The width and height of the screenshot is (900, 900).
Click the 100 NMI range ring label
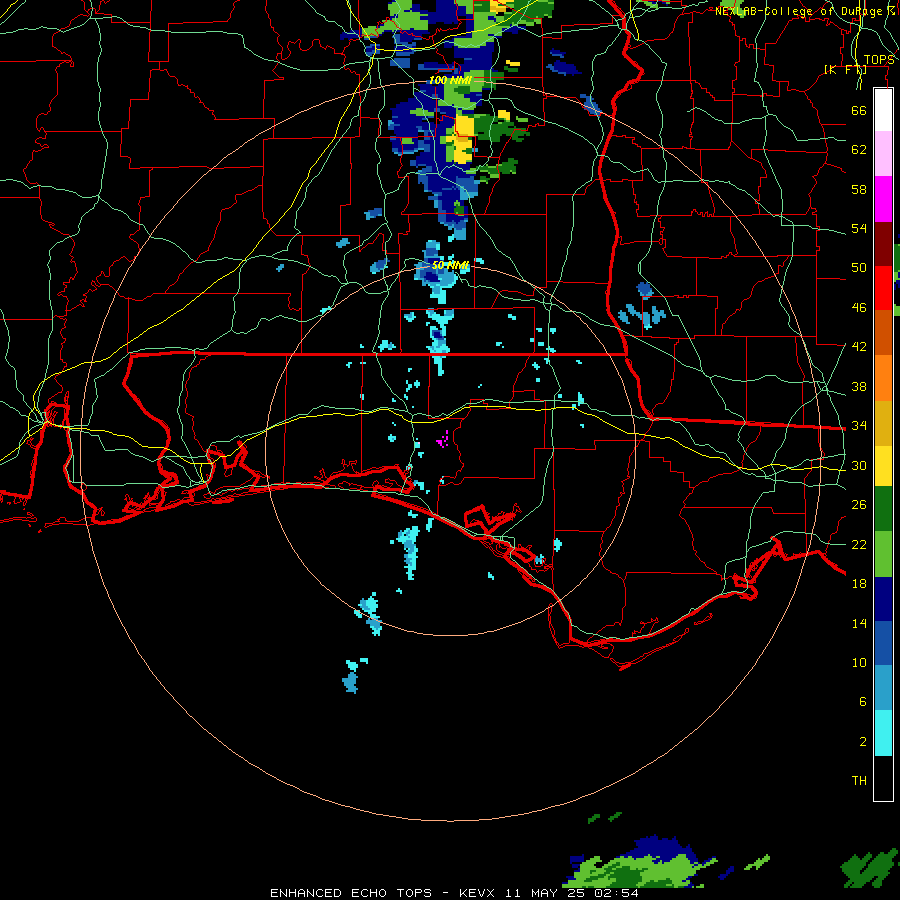coord(450,80)
